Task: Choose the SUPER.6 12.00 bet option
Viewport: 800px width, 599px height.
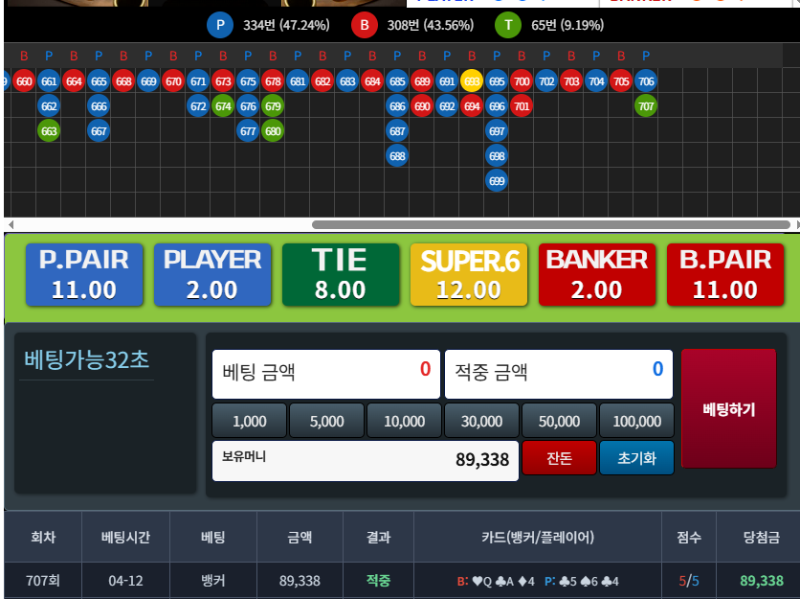Action: (469, 274)
